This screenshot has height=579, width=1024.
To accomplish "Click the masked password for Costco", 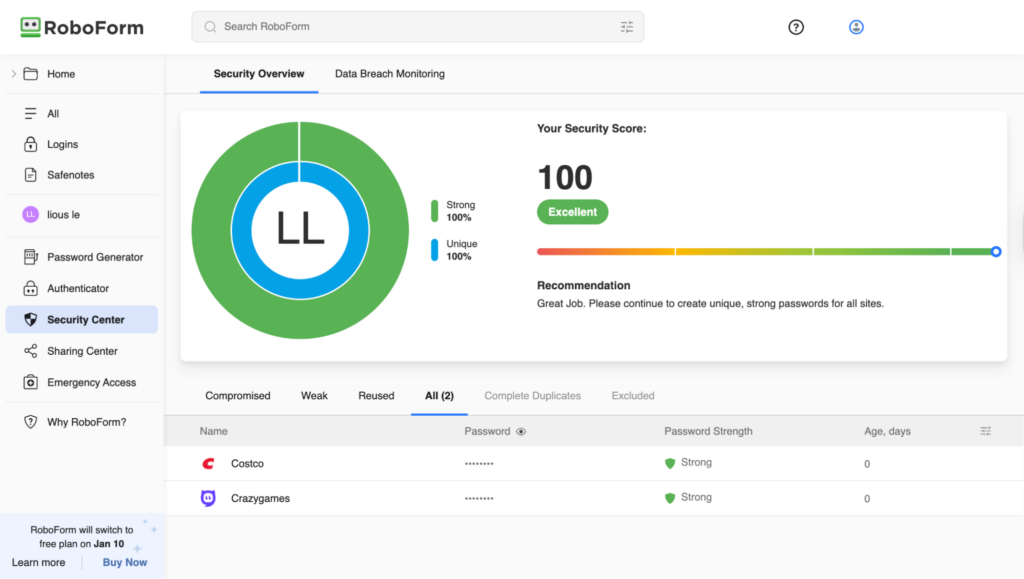I will pos(479,463).
